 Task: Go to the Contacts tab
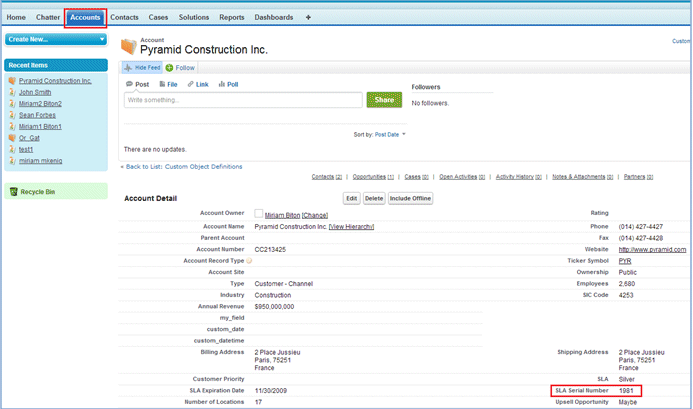[124, 17]
